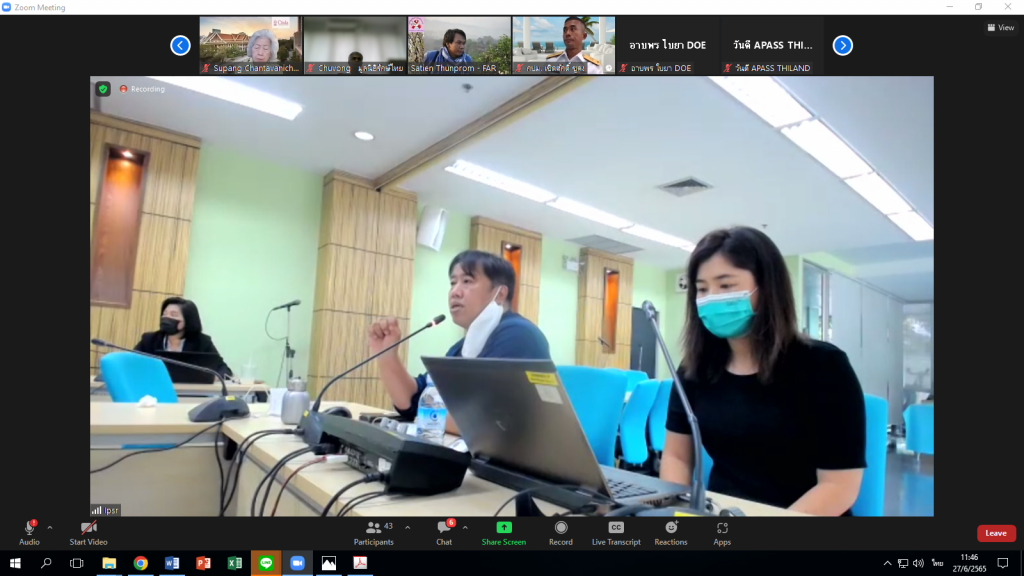Unmute the microphone via Audio icon
This screenshot has width=1024, height=576.
coord(29,528)
